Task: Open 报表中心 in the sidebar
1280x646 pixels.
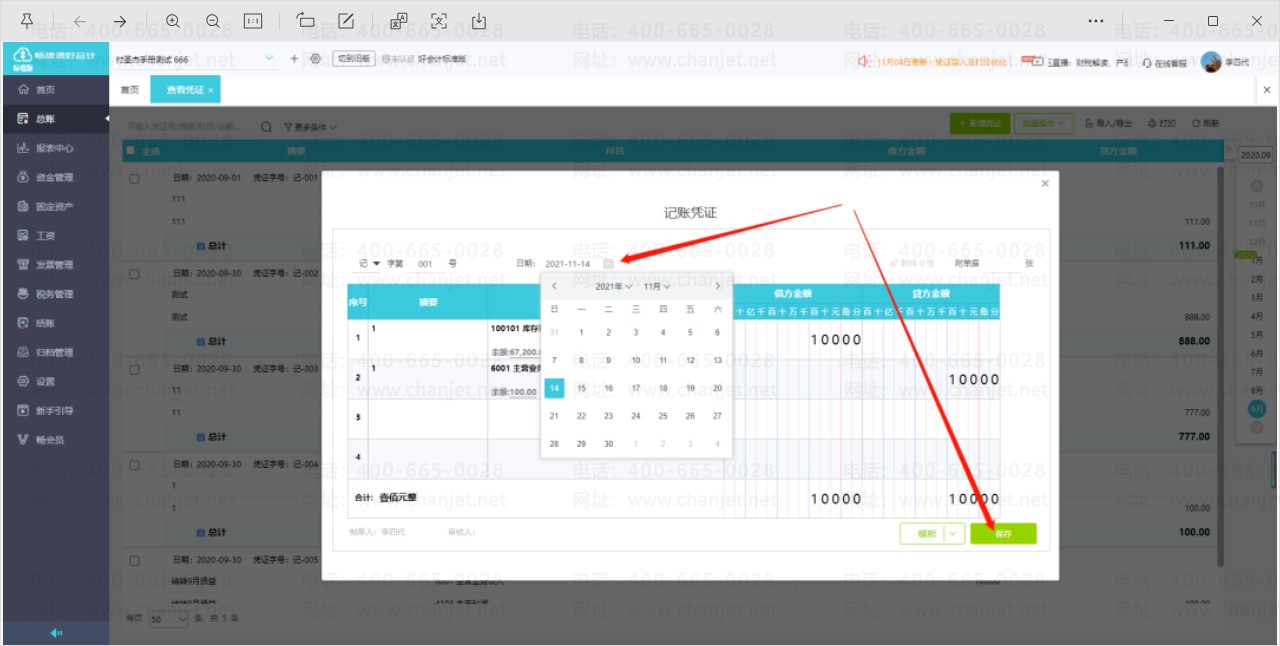Action: (x=55, y=148)
